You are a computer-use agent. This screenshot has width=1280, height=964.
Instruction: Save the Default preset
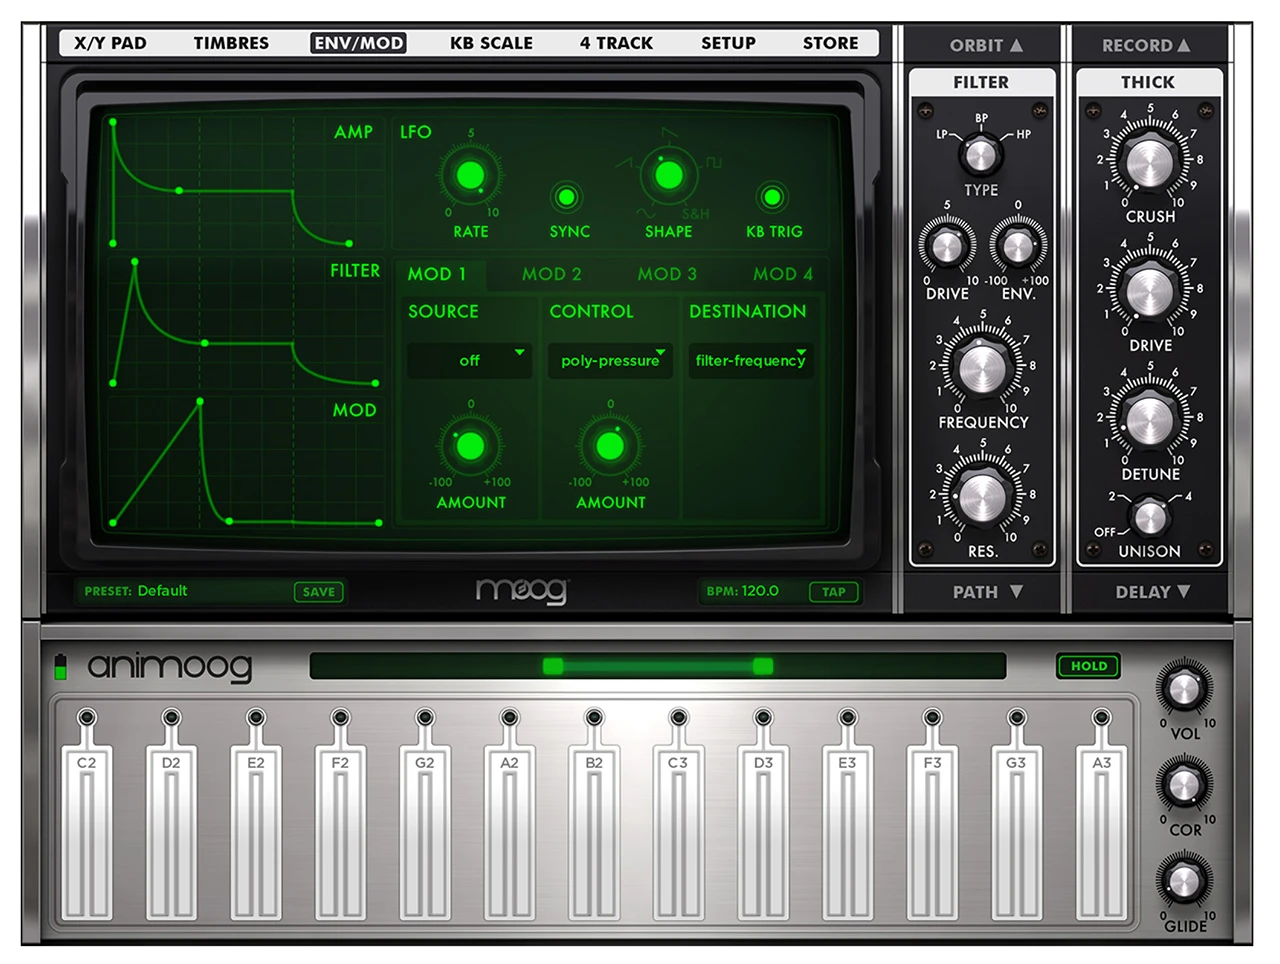click(318, 592)
